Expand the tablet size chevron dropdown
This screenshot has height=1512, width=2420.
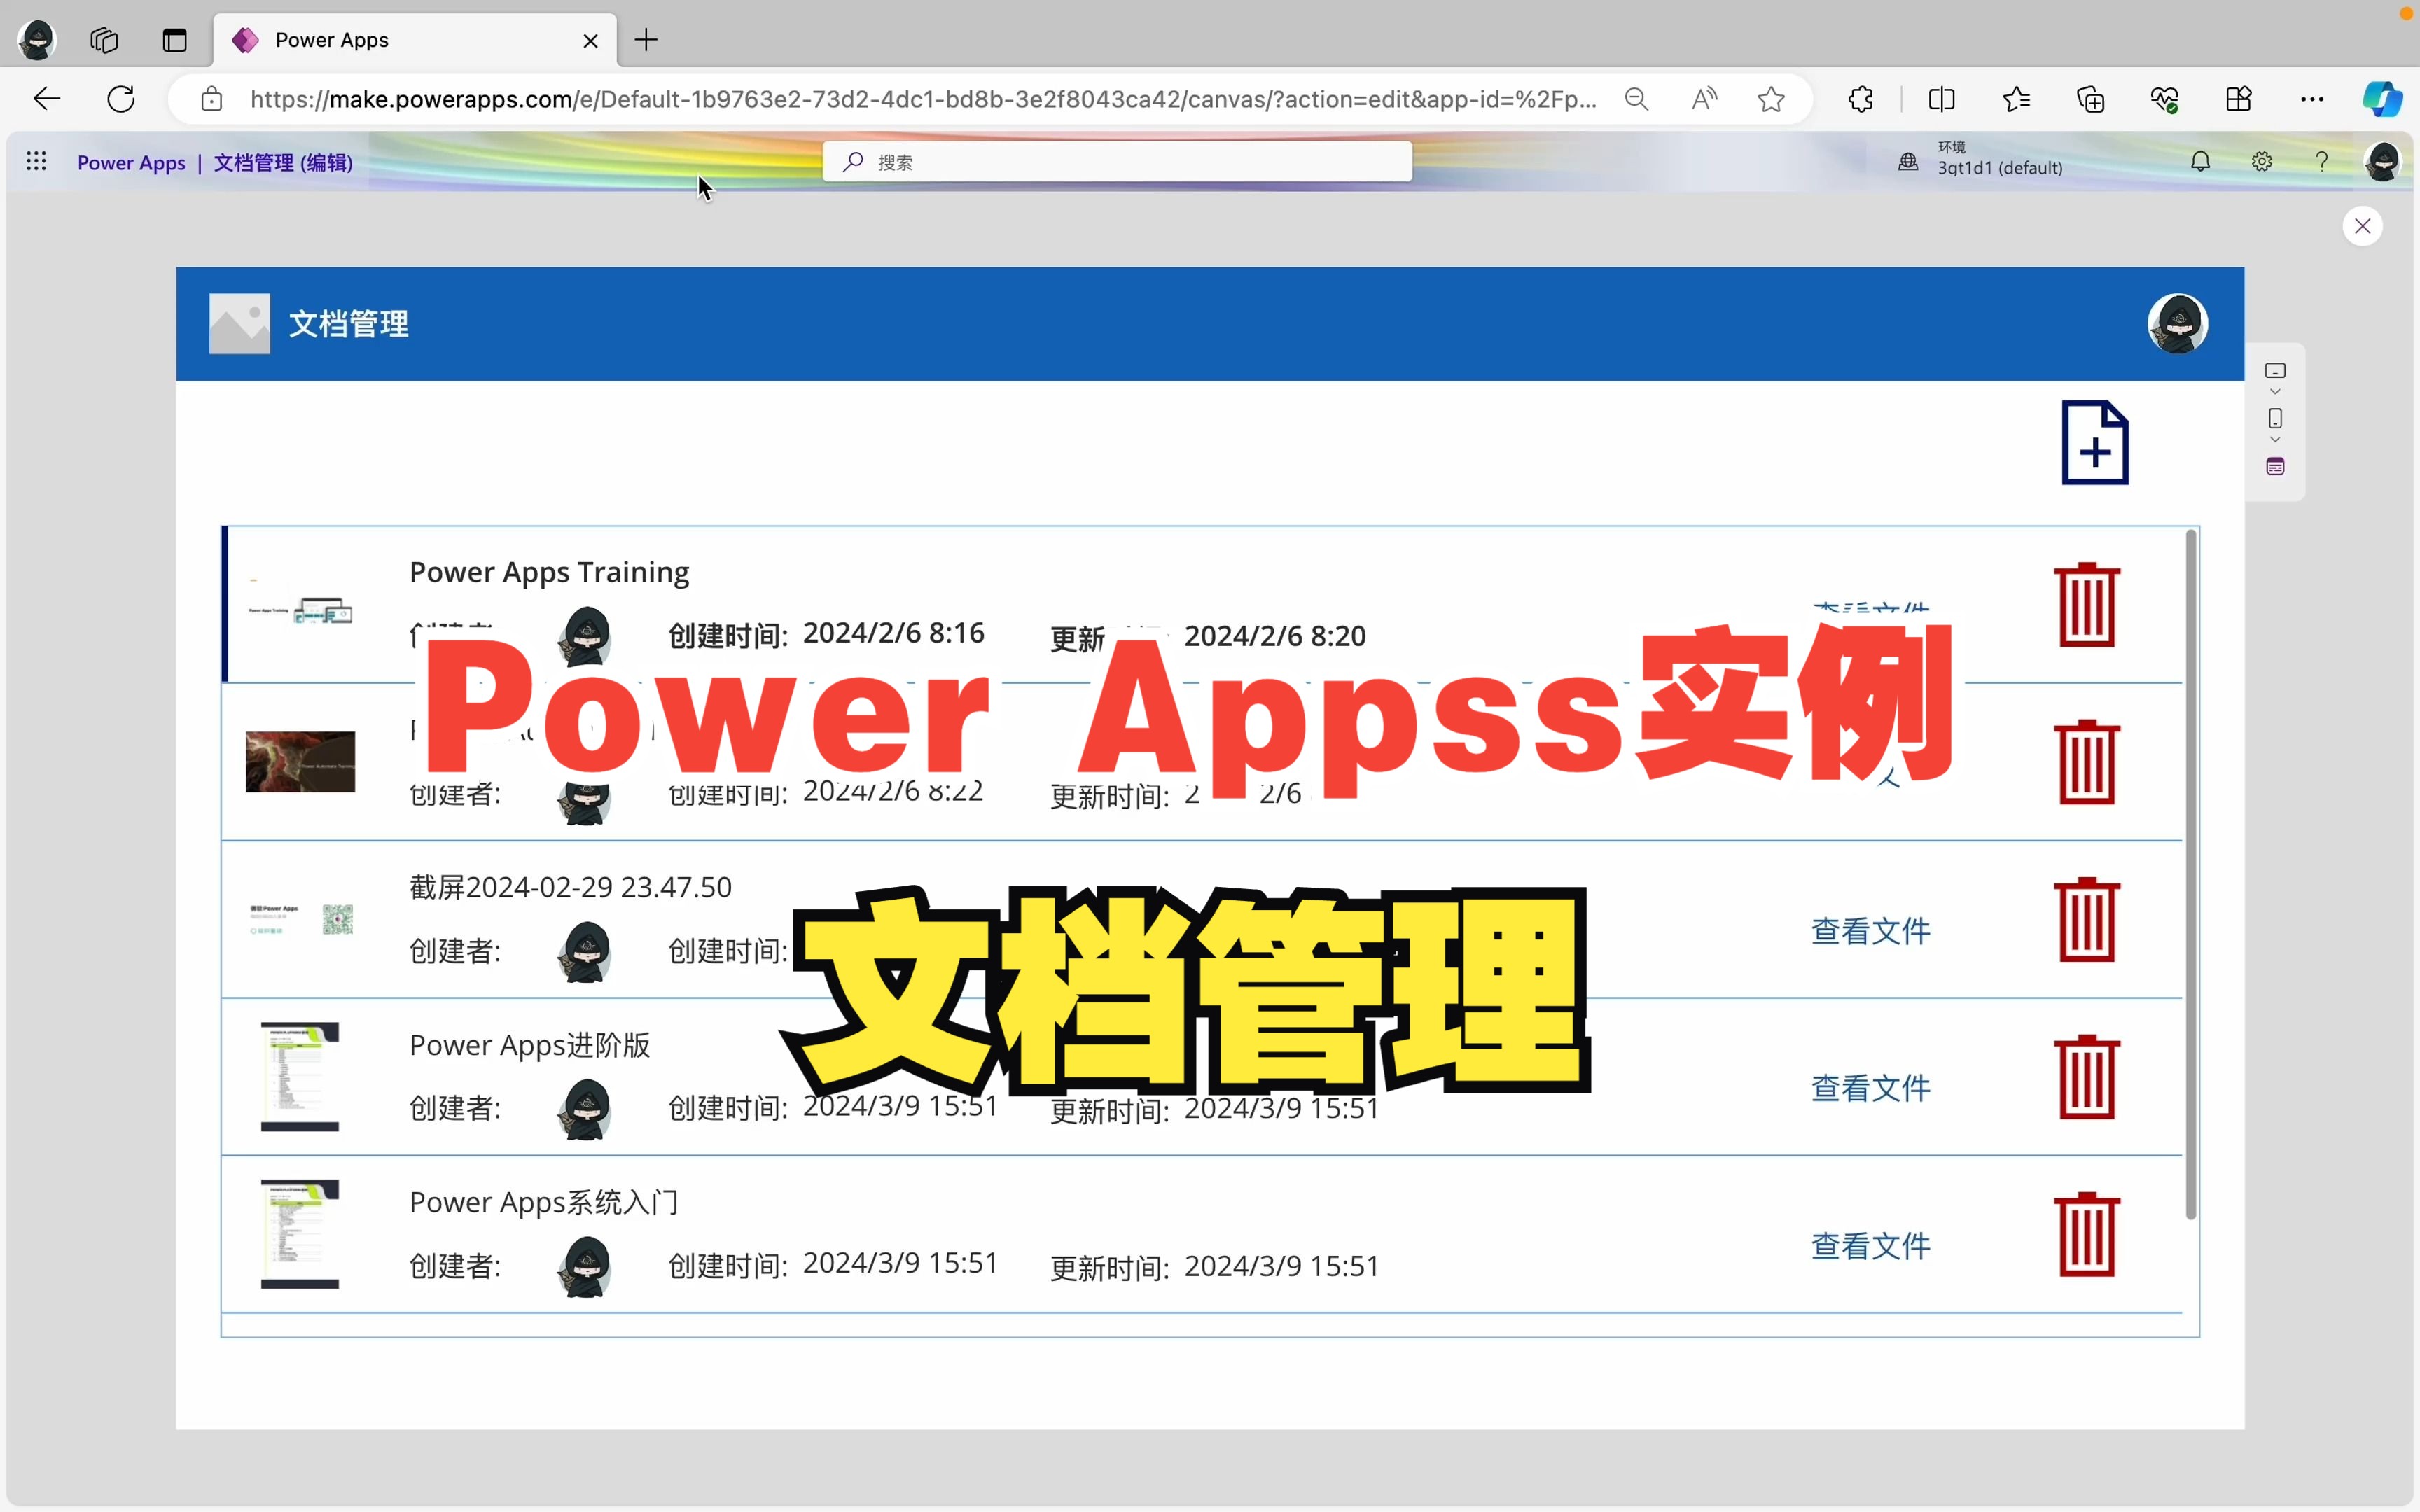click(2275, 391)
